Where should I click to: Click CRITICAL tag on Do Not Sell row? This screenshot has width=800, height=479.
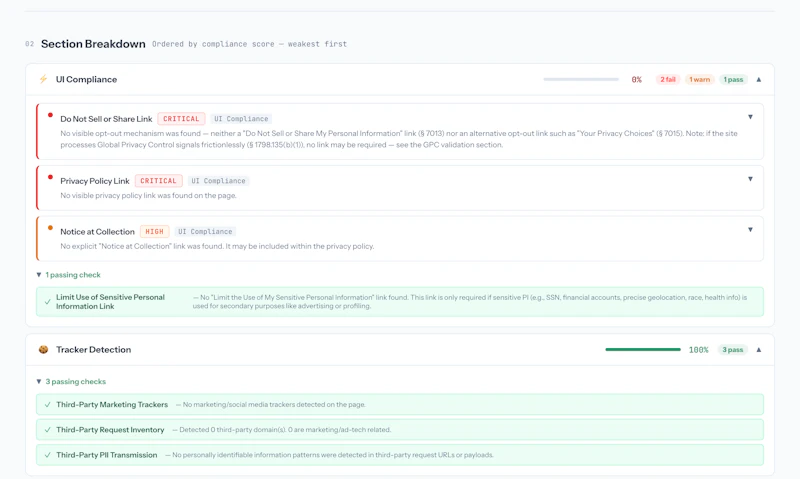181,119
